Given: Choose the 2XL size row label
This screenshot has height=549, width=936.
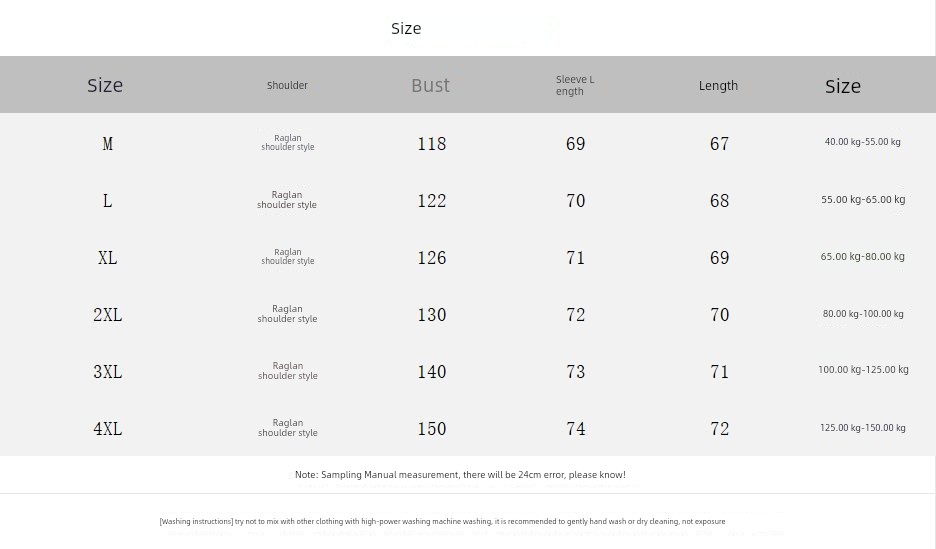Looking at the screenshot, I should tap(107, 314).
